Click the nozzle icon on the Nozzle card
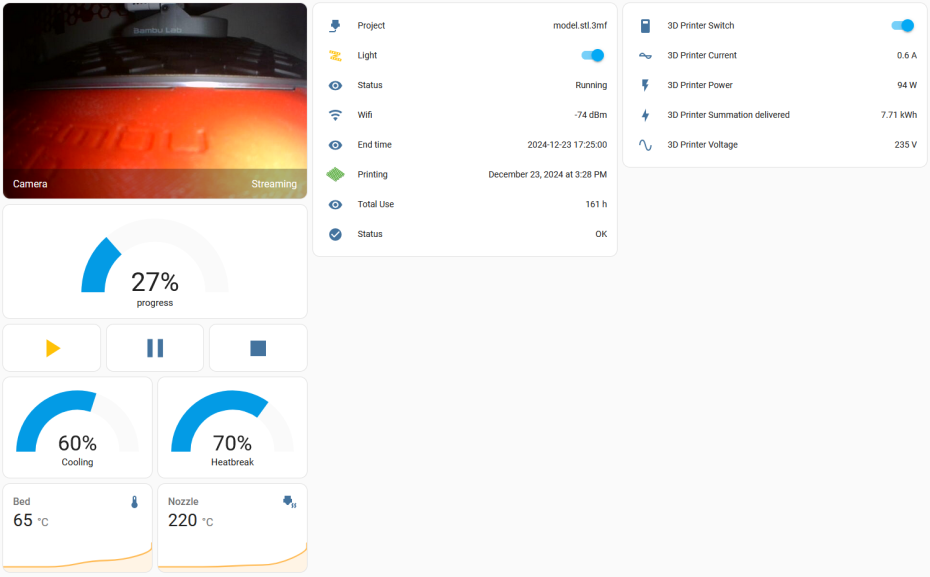Image resolution: width=930 pixels, height=577 pixels. (290, 501)
